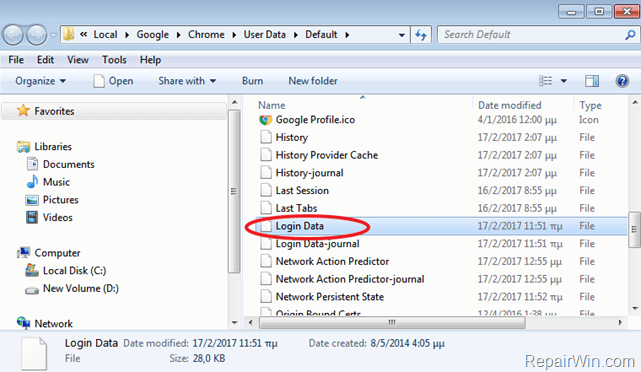This screenshot has height=372, width=641.
Task: Select User Data in the breadcrumb
Action: pyautogui.click(x=264, y=35)
